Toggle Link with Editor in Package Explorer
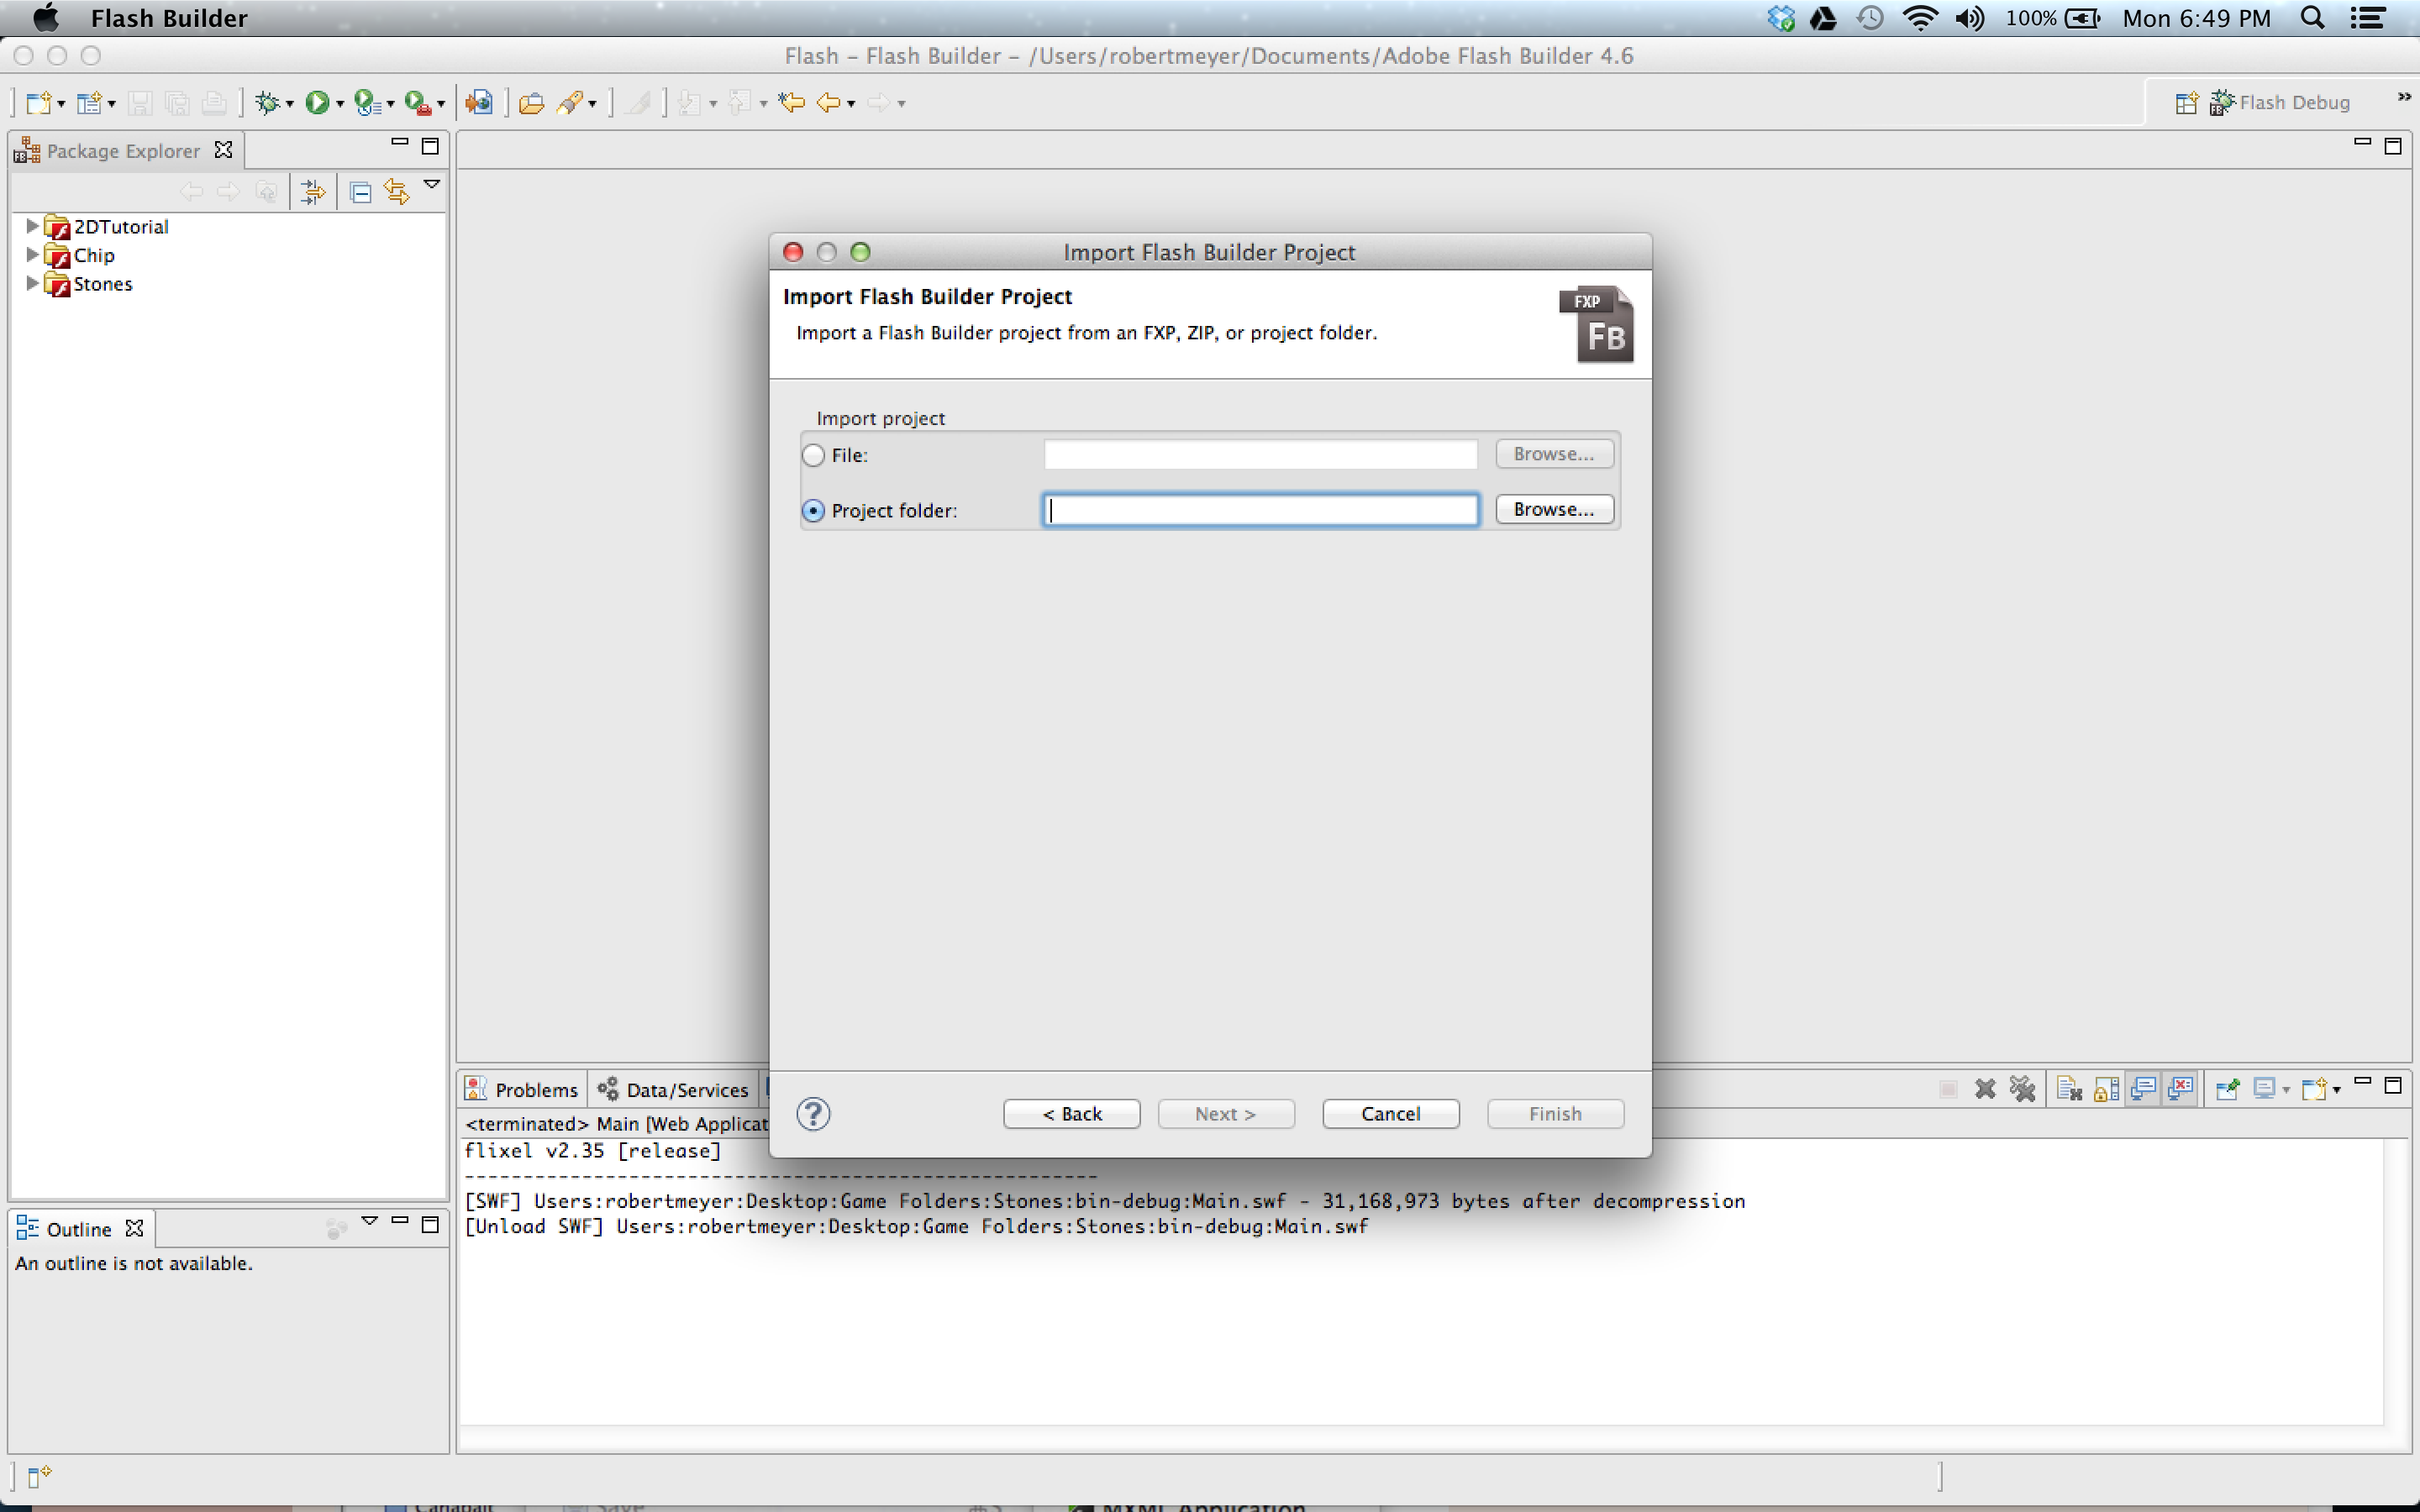2420x1512 pixels. tap(397, 192)
